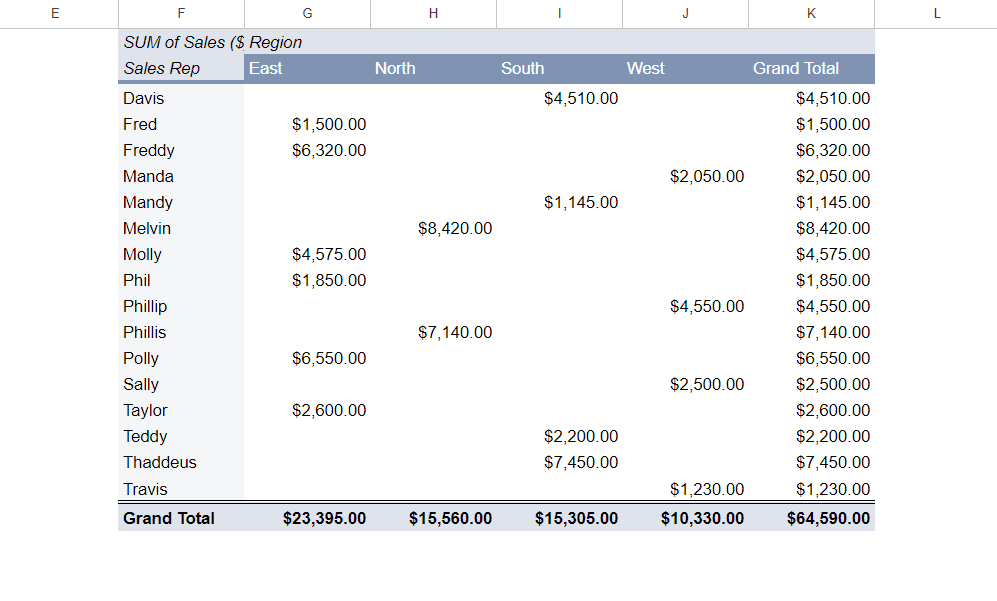Select Phillip's West value $4,550.00

tap(685, 307)
